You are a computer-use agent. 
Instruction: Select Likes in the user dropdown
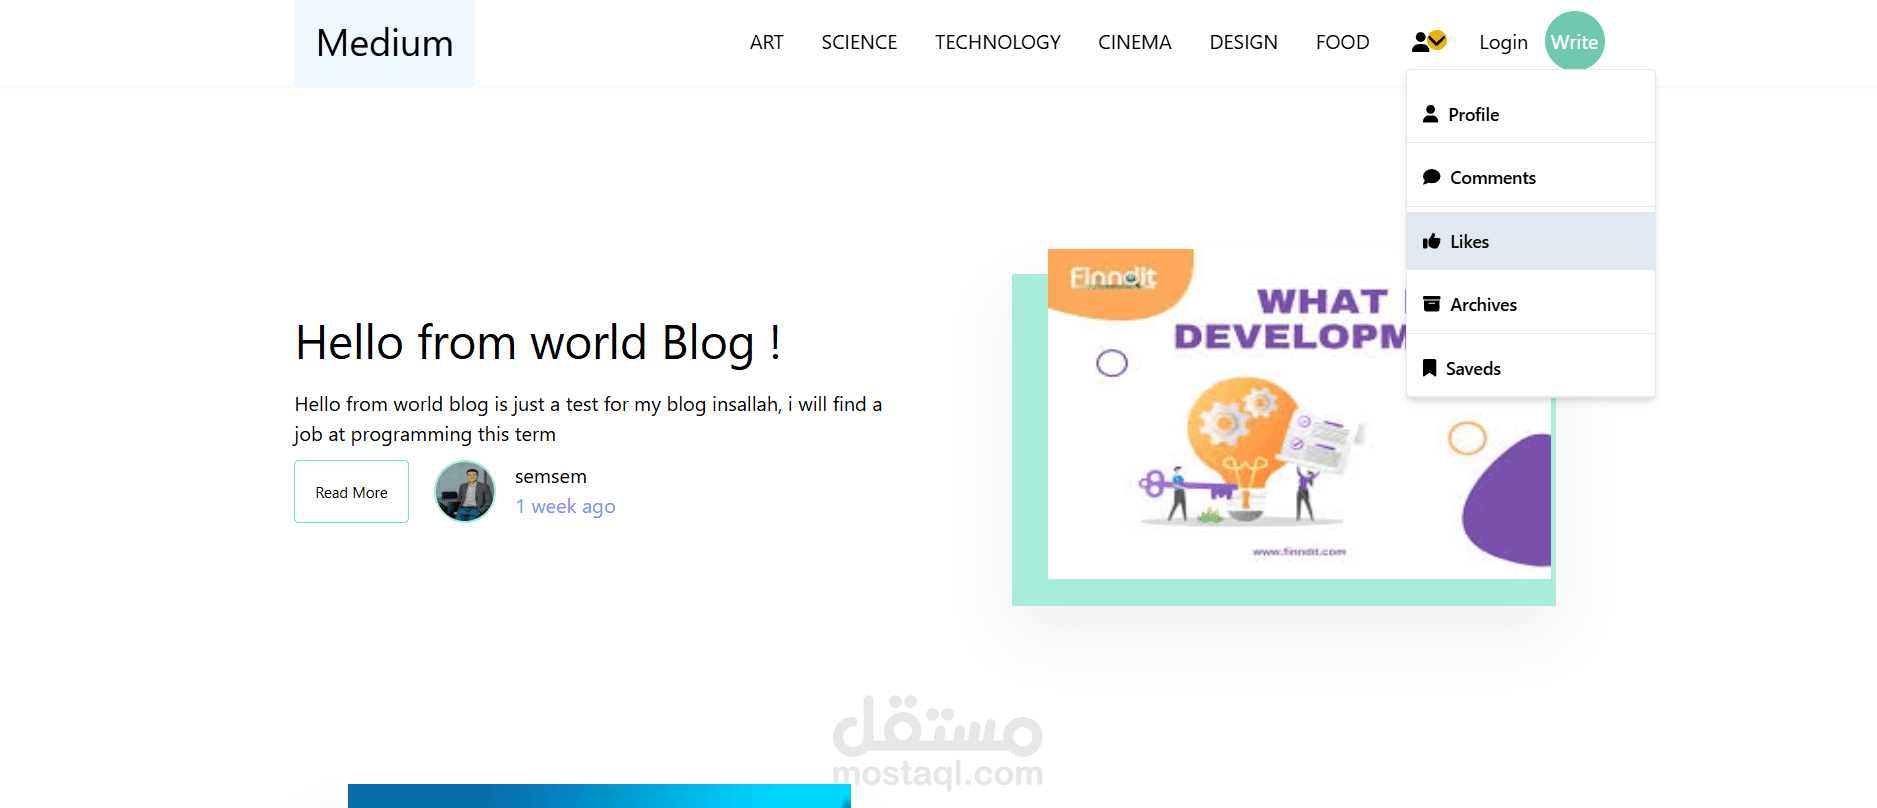pyautogui.click(x=1531, y=241)
